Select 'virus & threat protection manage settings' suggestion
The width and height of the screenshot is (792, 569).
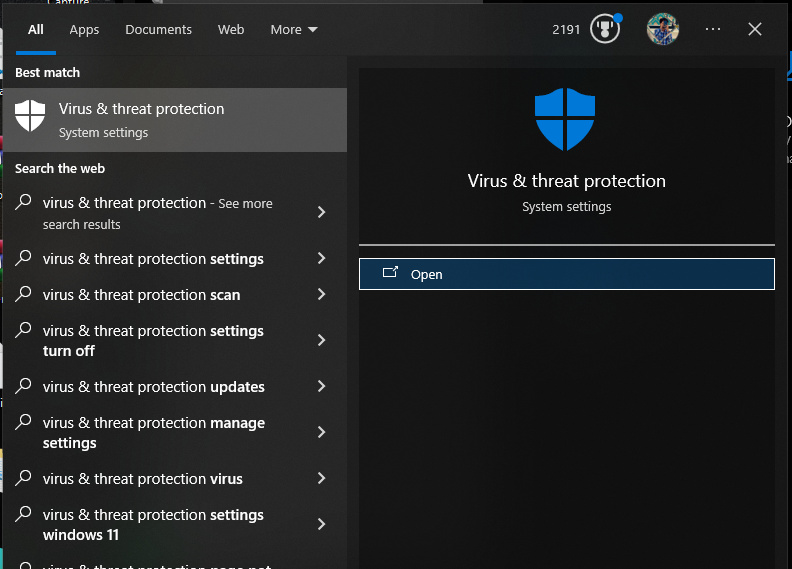[x=153, y=433]
